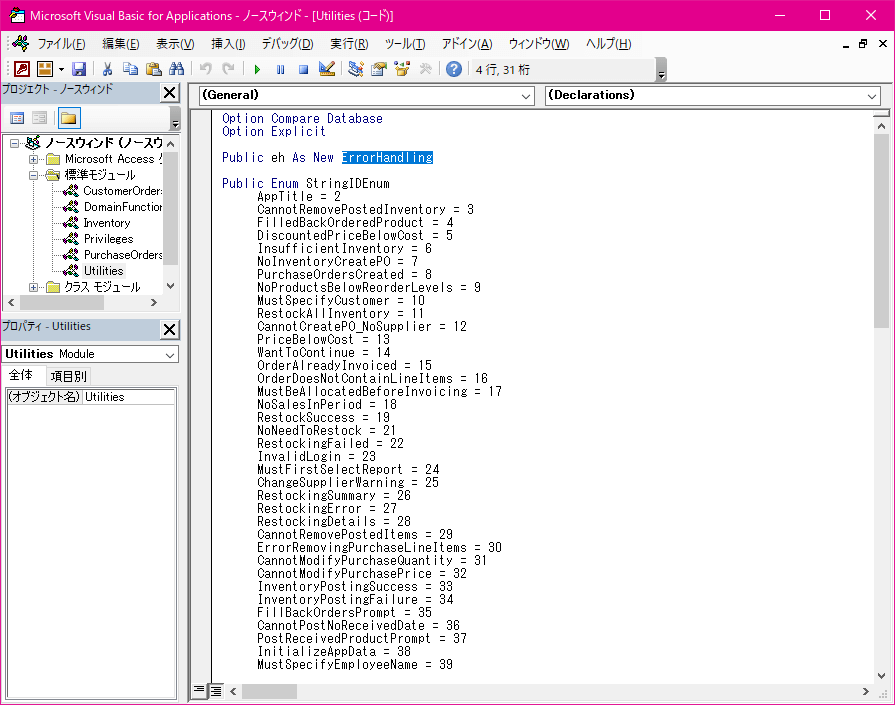Select the Inventory module in the tree
Viewport: 895px width, 705px height.
pos(106,223)
